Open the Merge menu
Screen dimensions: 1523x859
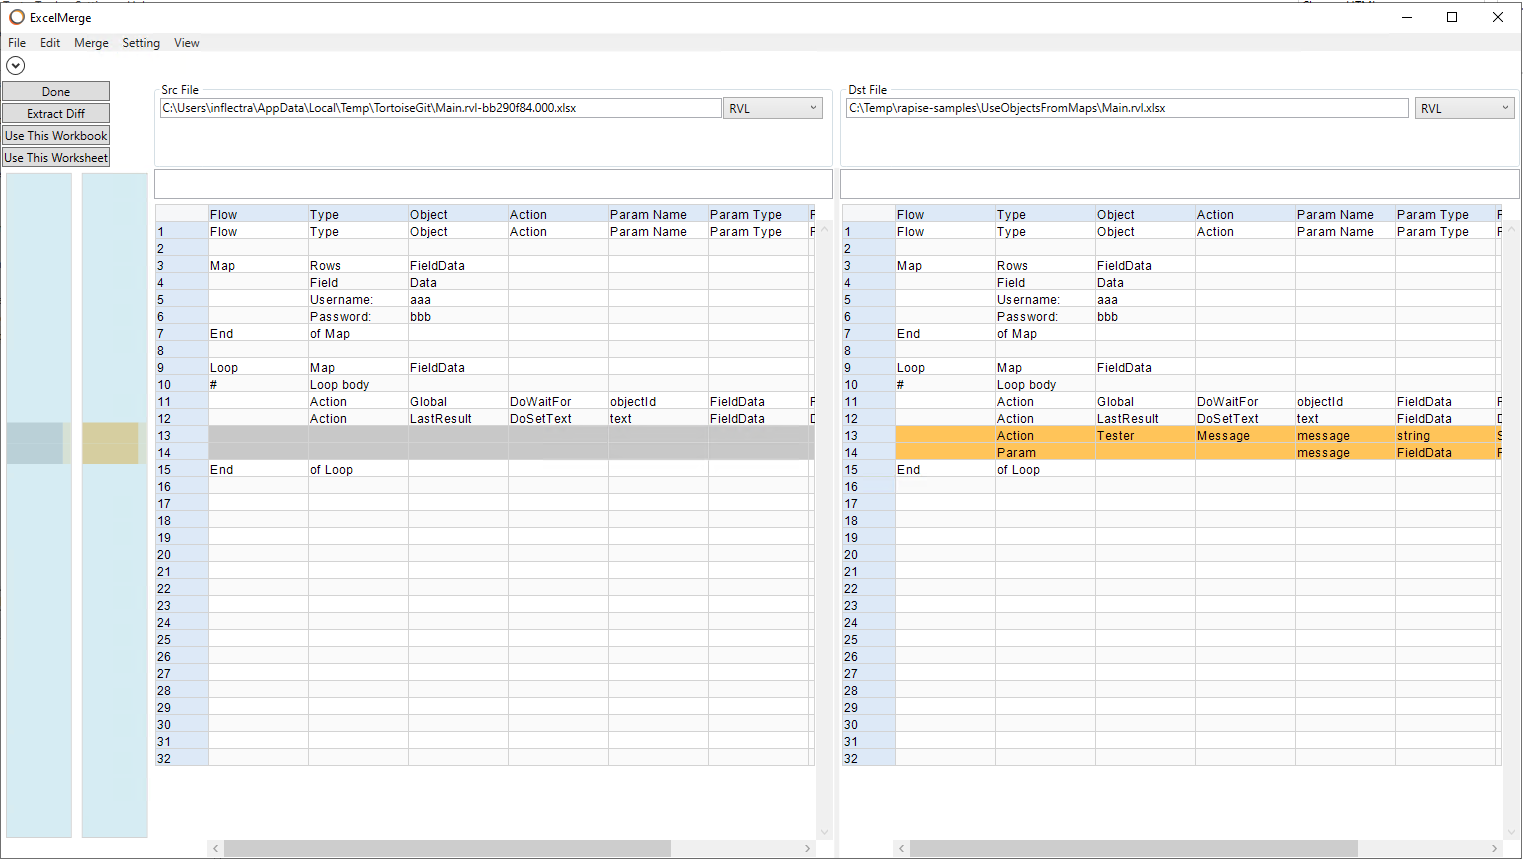(91, 43)
